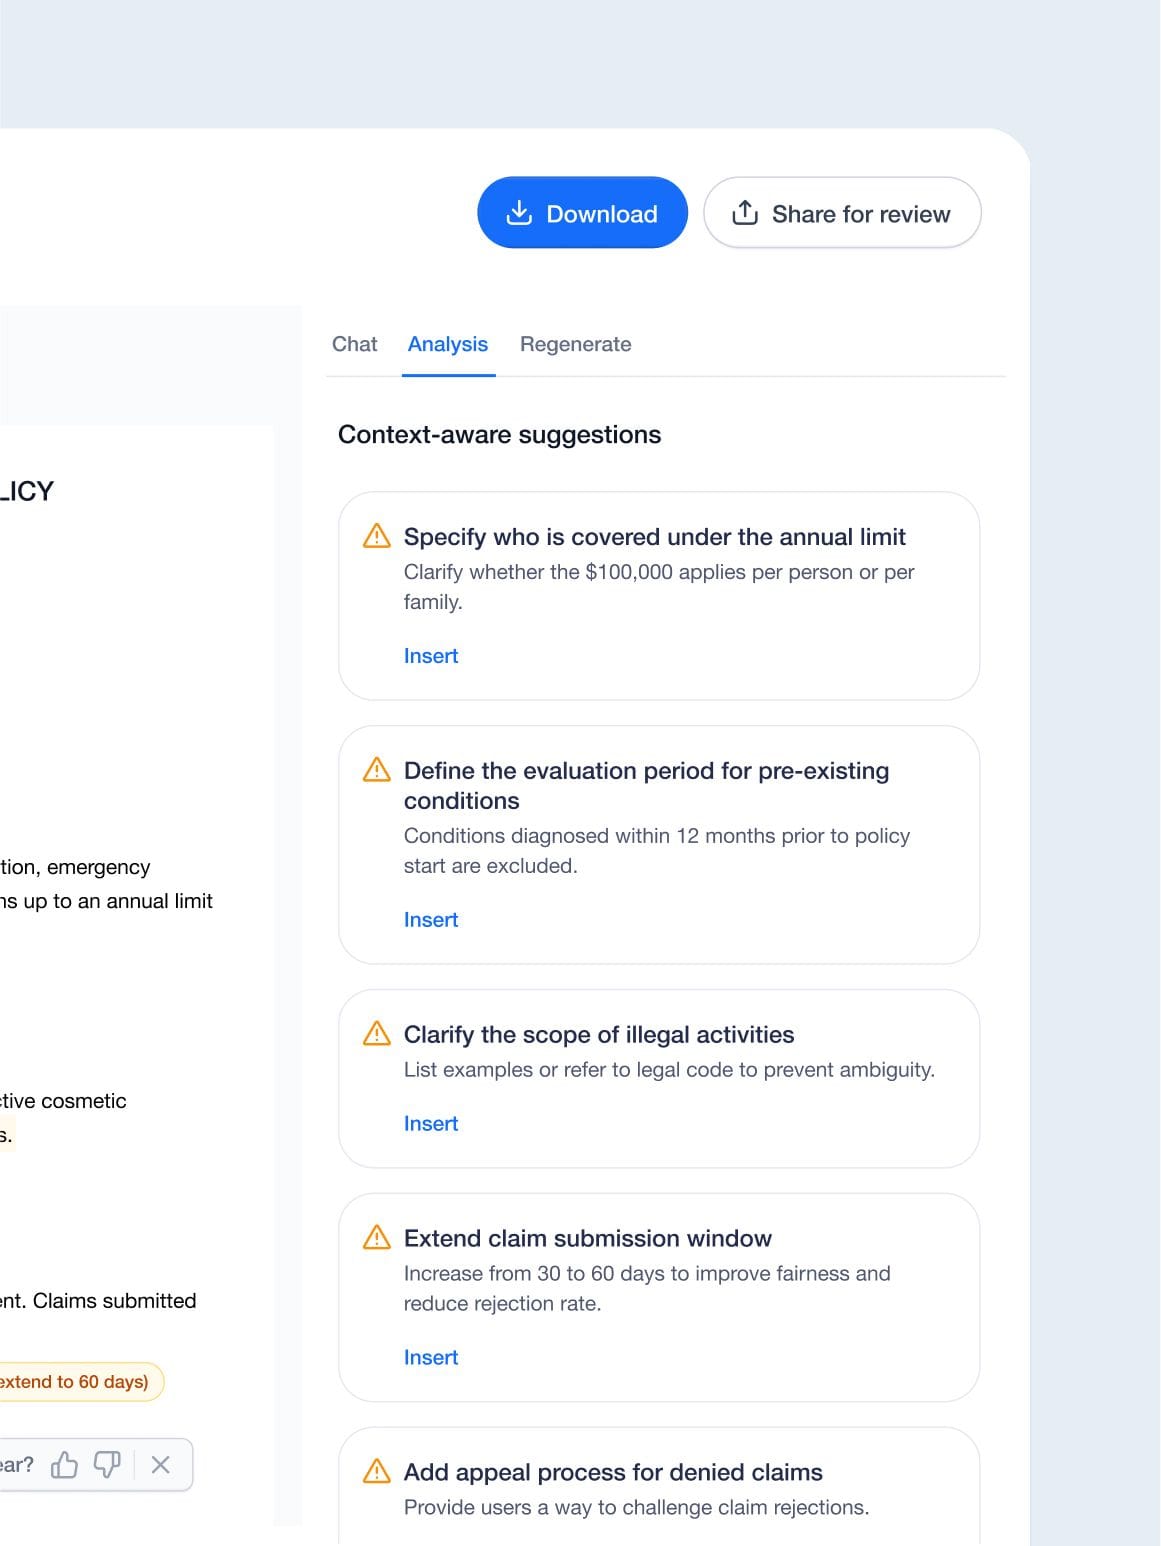Screen dimensions: 1161x1546
Task: Click warning icon beside pre-existing conditions suggestion
Action: click(377, 770)
